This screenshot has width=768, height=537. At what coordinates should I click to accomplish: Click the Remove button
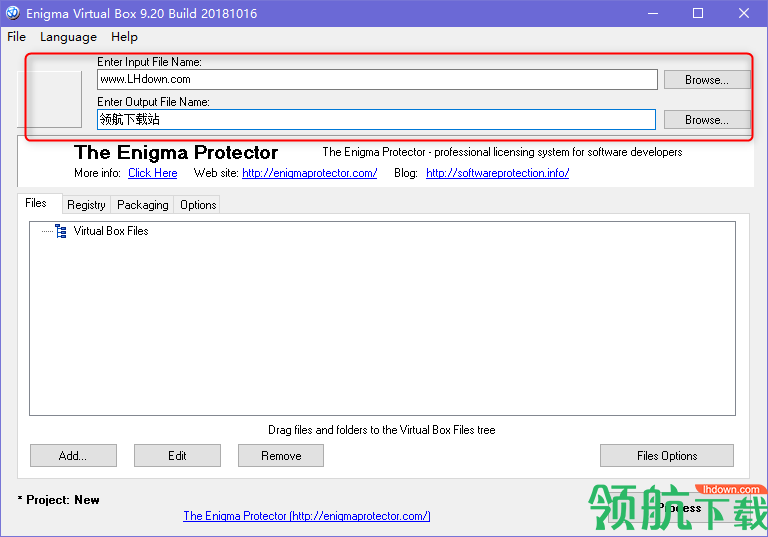click(281, 456)
